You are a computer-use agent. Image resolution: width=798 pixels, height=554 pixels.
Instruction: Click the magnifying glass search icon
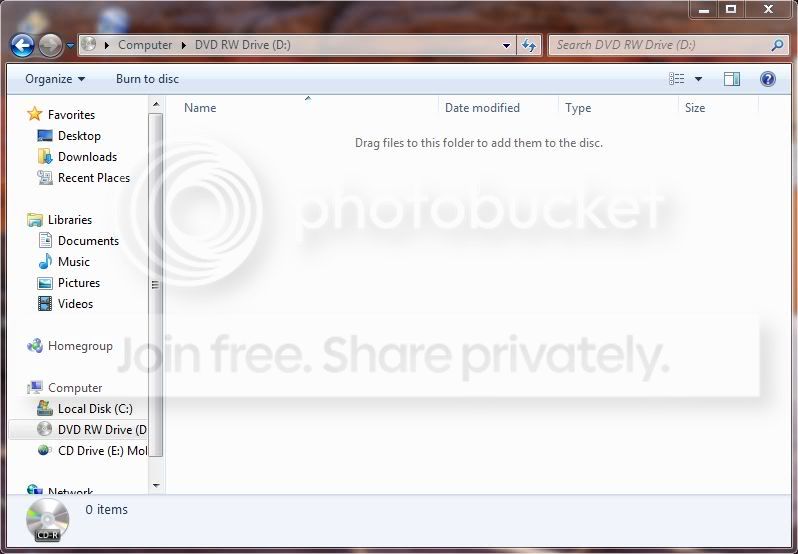777,45
